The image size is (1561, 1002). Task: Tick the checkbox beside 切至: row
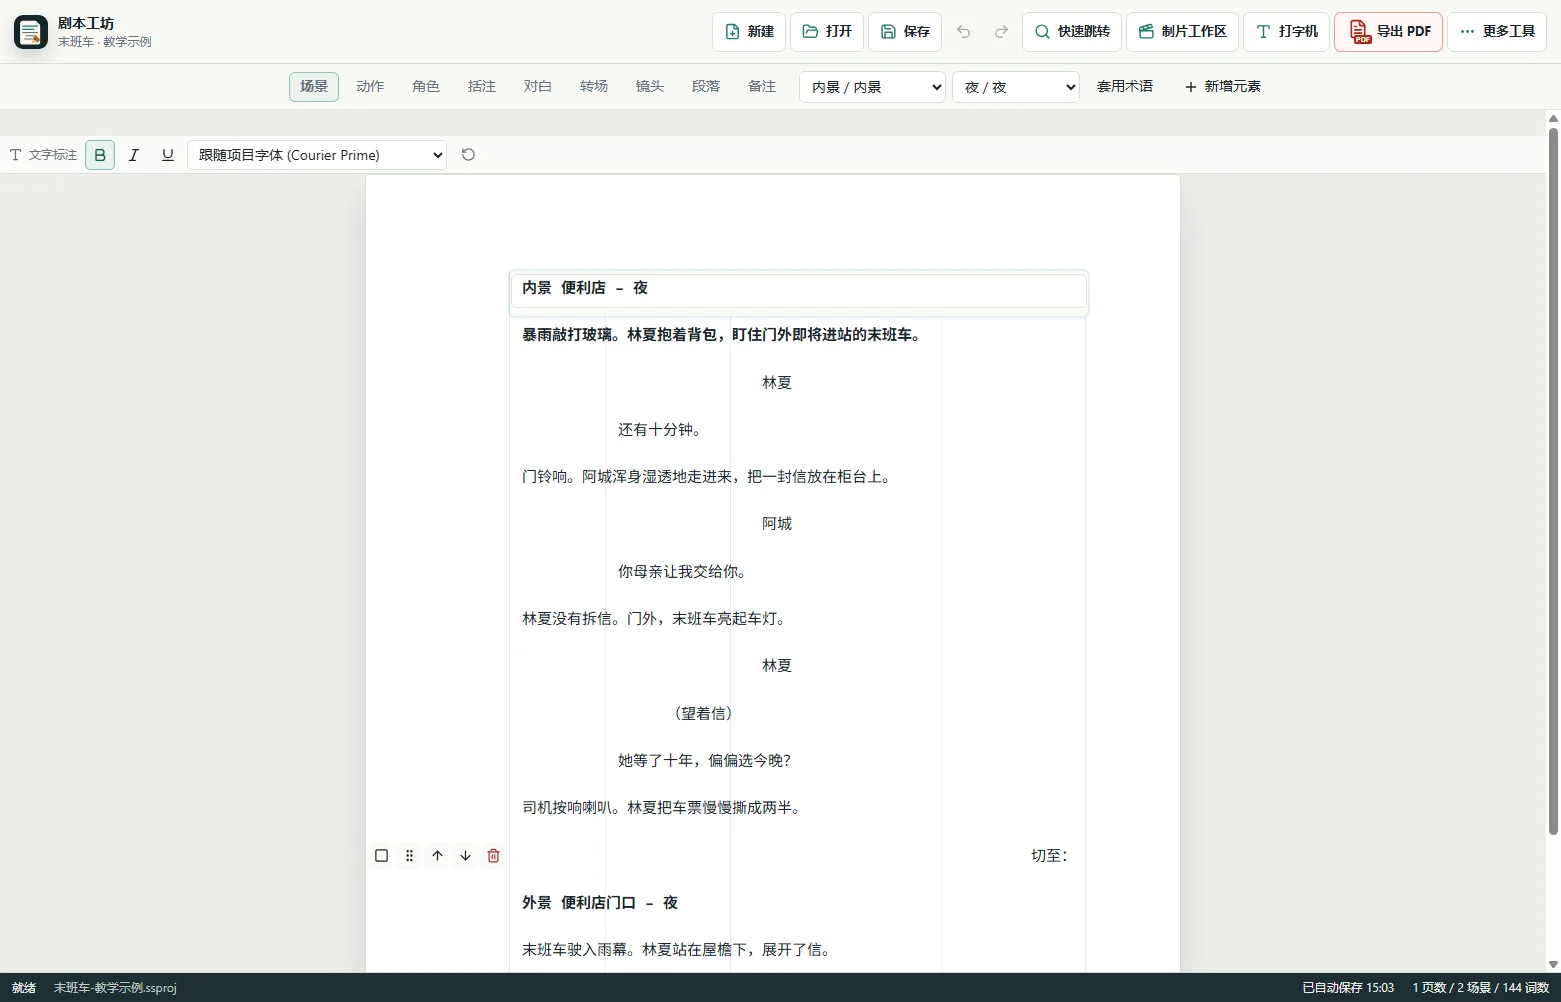pyautogui.click(x=381, y=856)
